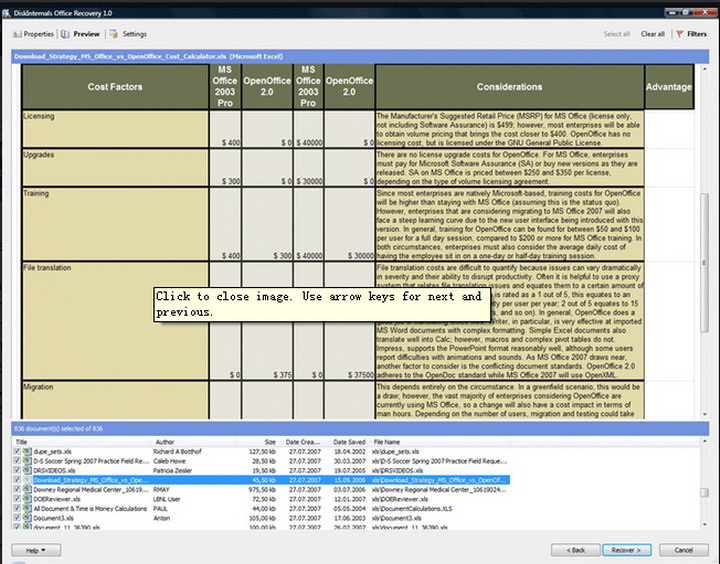Click file icon next to DRSVIDEOS.xls
Image resolution: width=720 pixels, height=564 pixels.
(26, 470)
